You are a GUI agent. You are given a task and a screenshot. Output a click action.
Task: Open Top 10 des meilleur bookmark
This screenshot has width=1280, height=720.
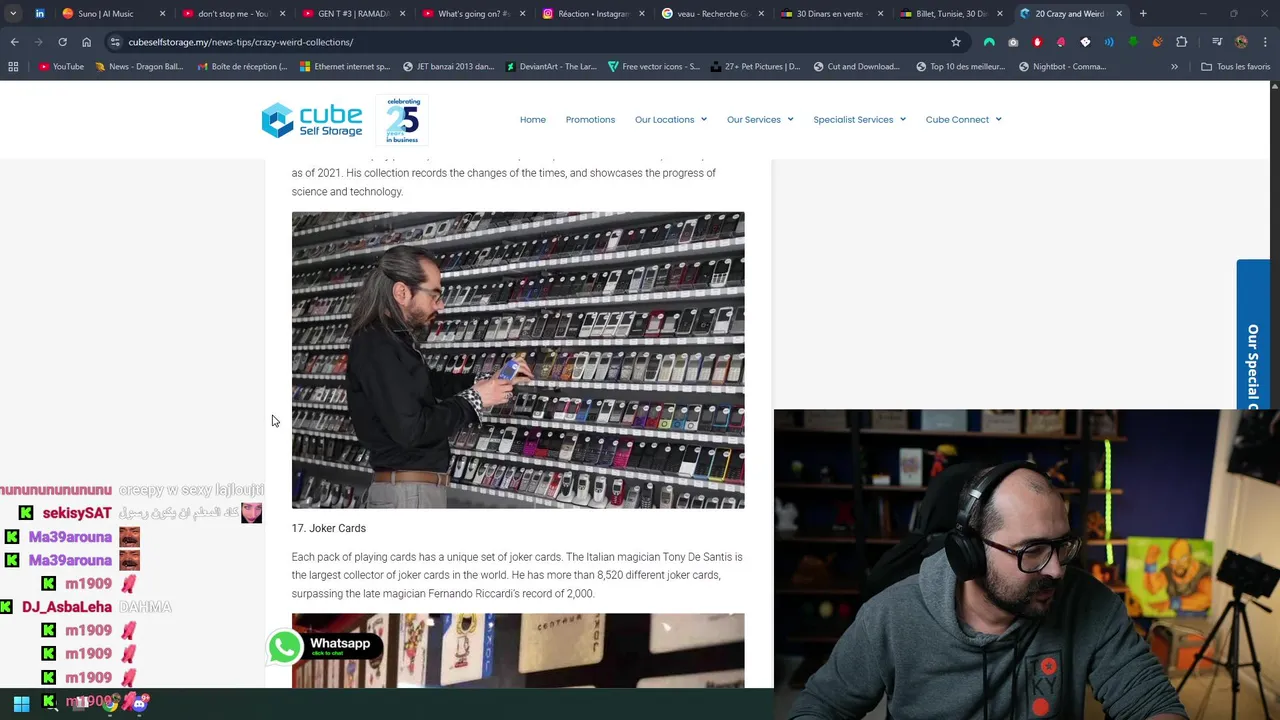[960, 67]
